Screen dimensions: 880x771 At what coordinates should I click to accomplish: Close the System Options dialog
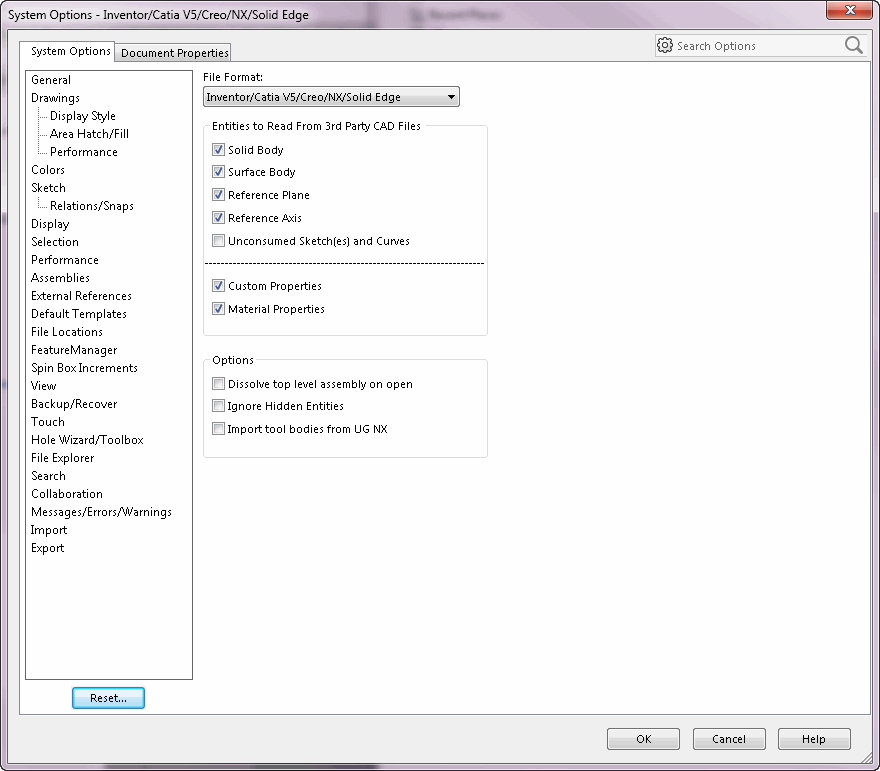850,10
